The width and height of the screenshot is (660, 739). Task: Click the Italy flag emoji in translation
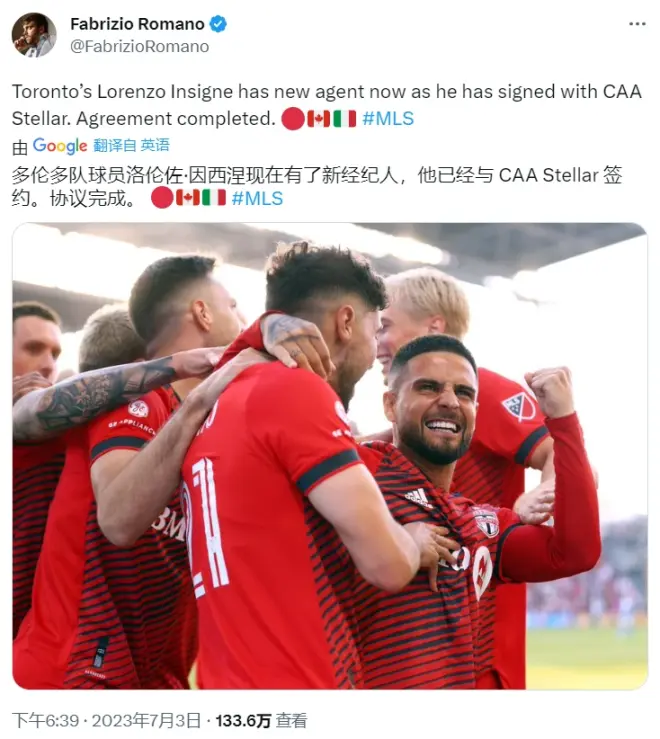coord(214,198)
